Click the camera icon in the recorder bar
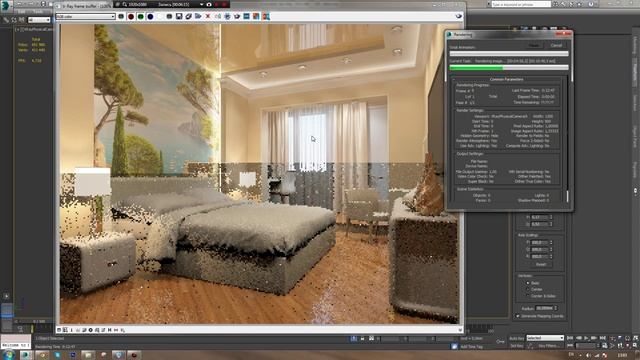640x360 pixels. click(209, 4)
